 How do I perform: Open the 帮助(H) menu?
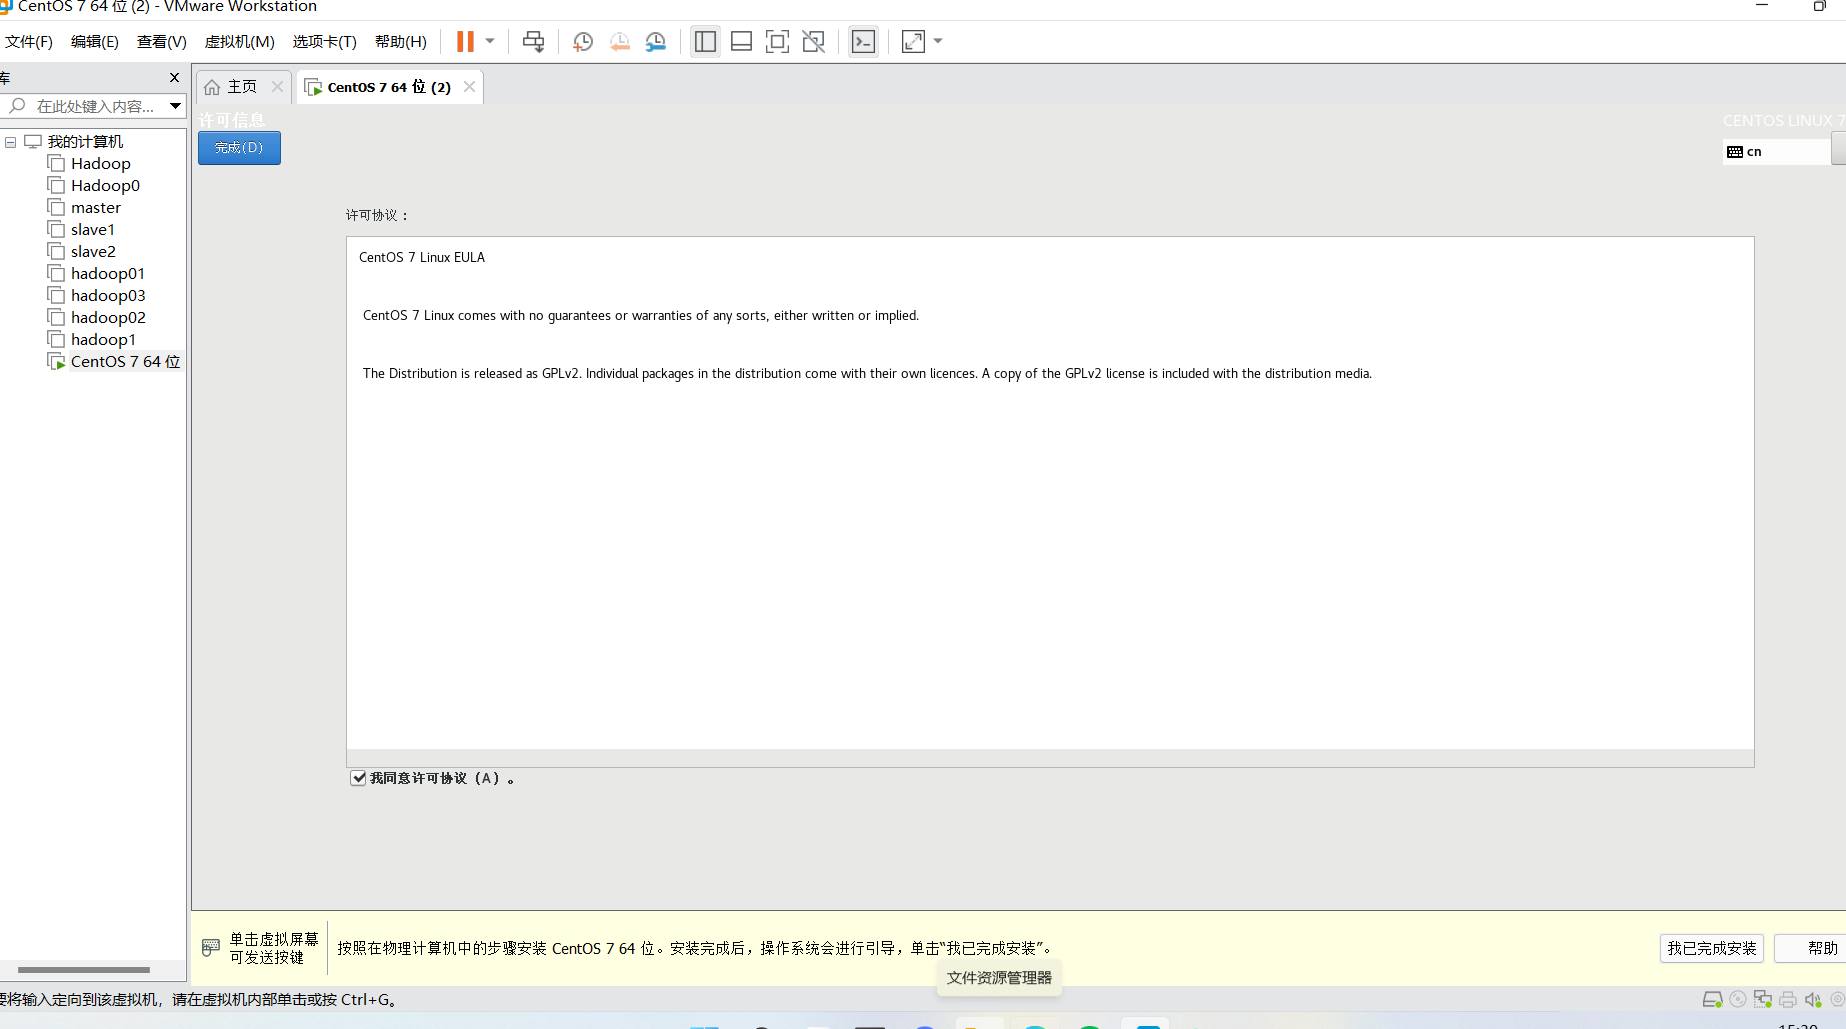(401, 41)
